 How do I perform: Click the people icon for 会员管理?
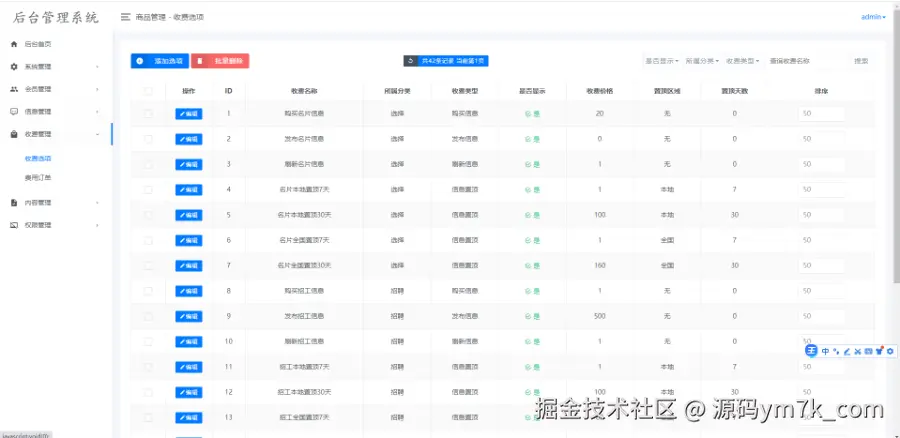pyautogui.click(x=14, y=89)
